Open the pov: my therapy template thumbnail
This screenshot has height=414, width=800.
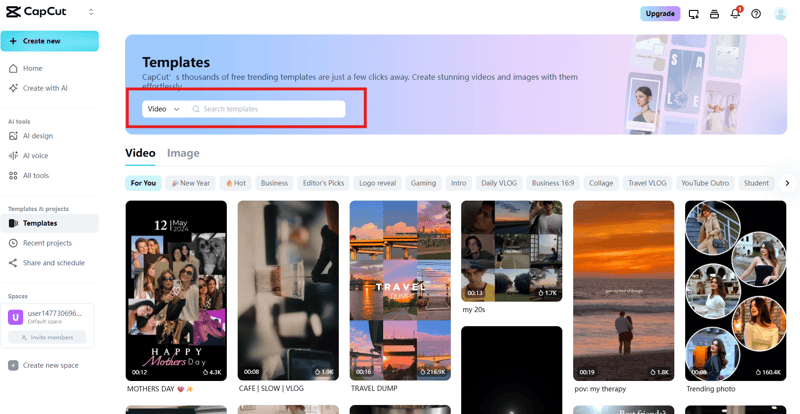click(623, 290)
